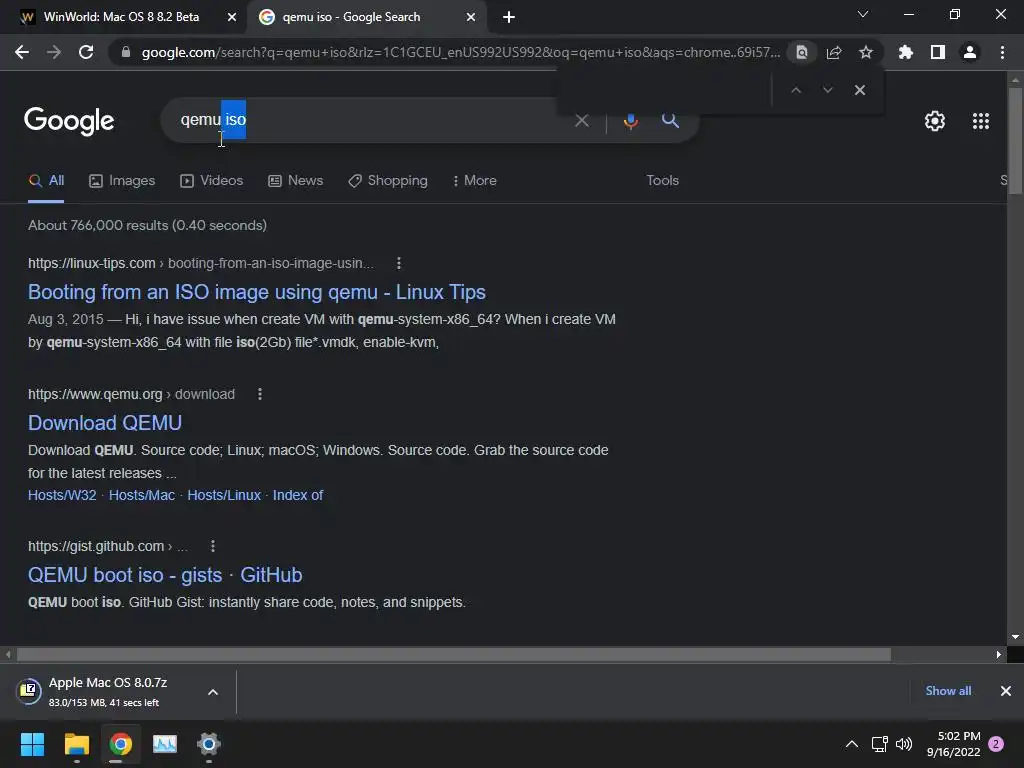This screenshot has height=768, width=1024.
Task: Toggle Chrome side panel
Action: [938, 52]
